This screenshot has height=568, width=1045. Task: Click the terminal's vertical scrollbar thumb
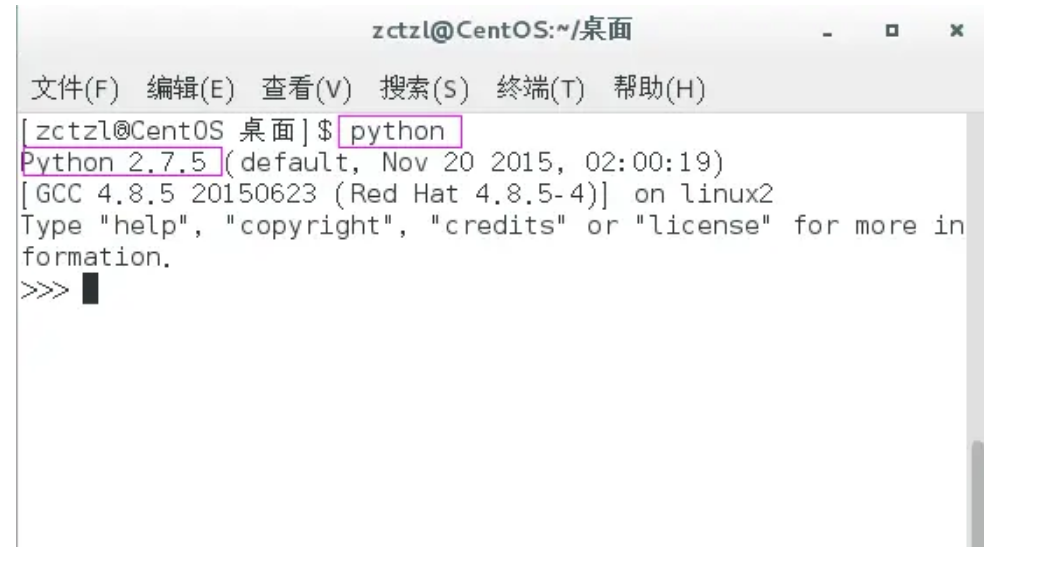coord(977,494)
